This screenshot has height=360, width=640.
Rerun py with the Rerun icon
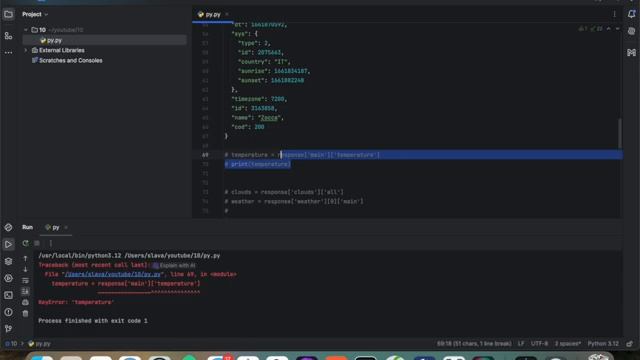pos(25,243)
